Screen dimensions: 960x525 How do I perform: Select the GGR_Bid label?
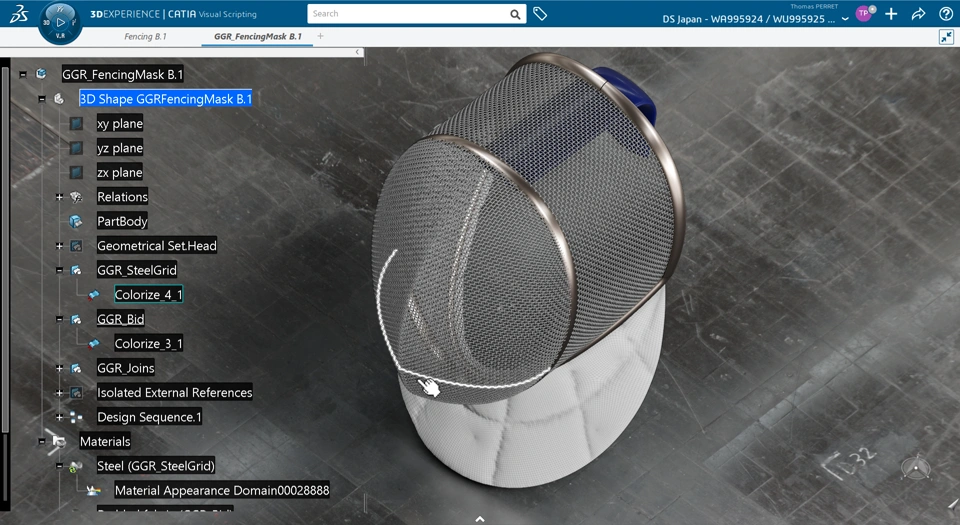(121, 319)
